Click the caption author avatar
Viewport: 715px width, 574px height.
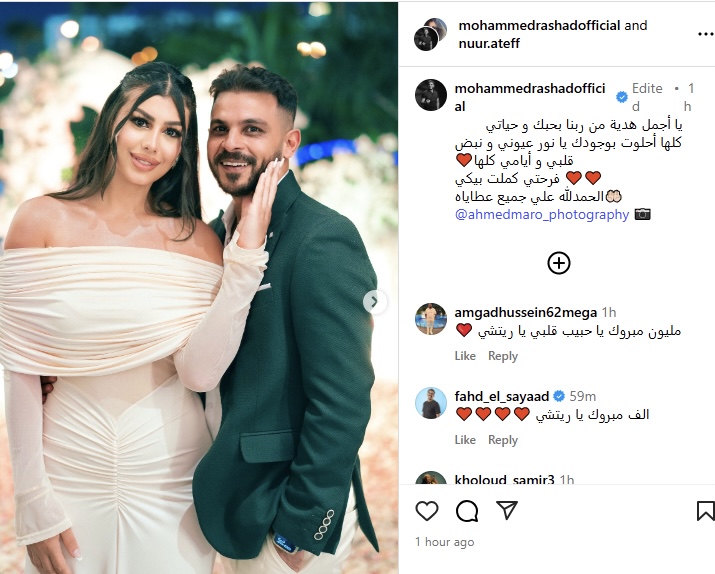[x=430, y=95]
